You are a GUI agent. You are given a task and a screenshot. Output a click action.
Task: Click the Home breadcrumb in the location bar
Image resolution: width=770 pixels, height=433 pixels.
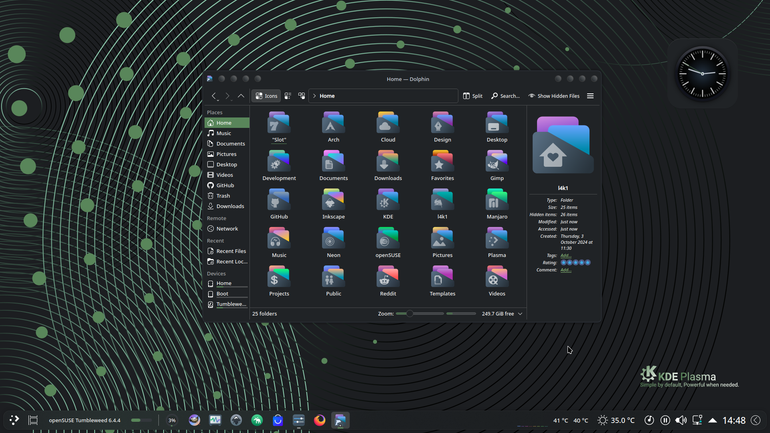click(x=327, y=96)
